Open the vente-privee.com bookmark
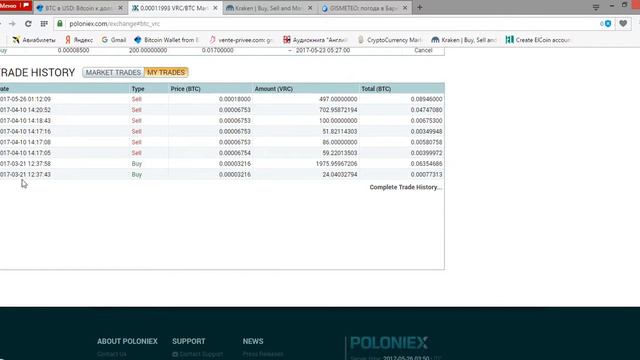 [x=240, y=40]
